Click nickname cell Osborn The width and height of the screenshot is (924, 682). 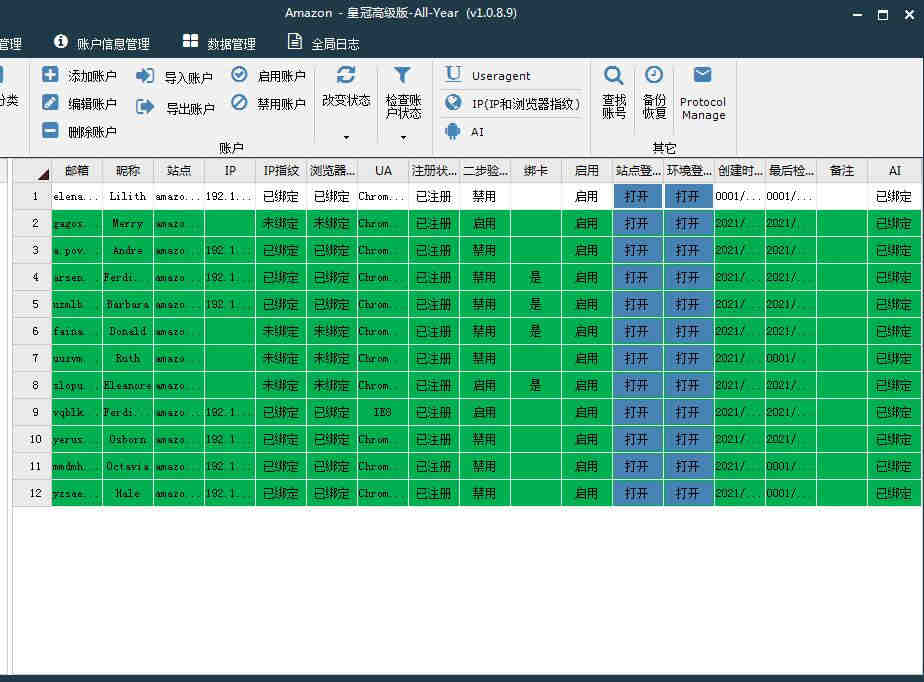point(128,439)
